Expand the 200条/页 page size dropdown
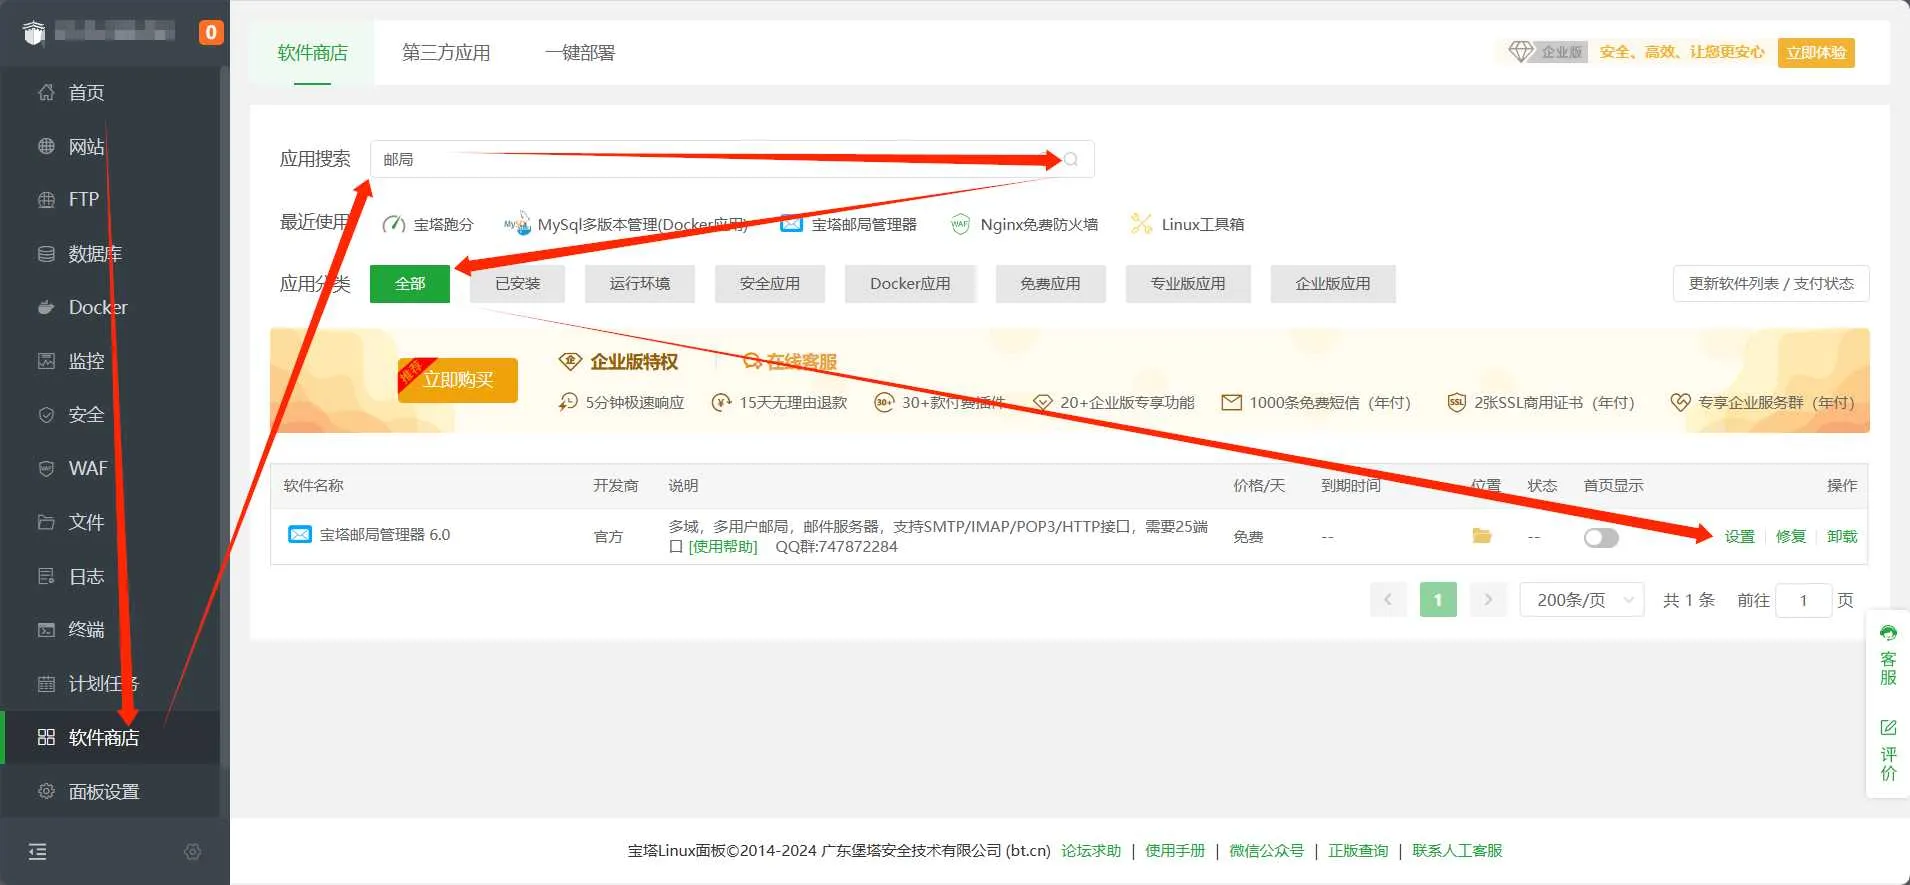This screenshot has height=885, width=1910. [x=1581, y=600]
